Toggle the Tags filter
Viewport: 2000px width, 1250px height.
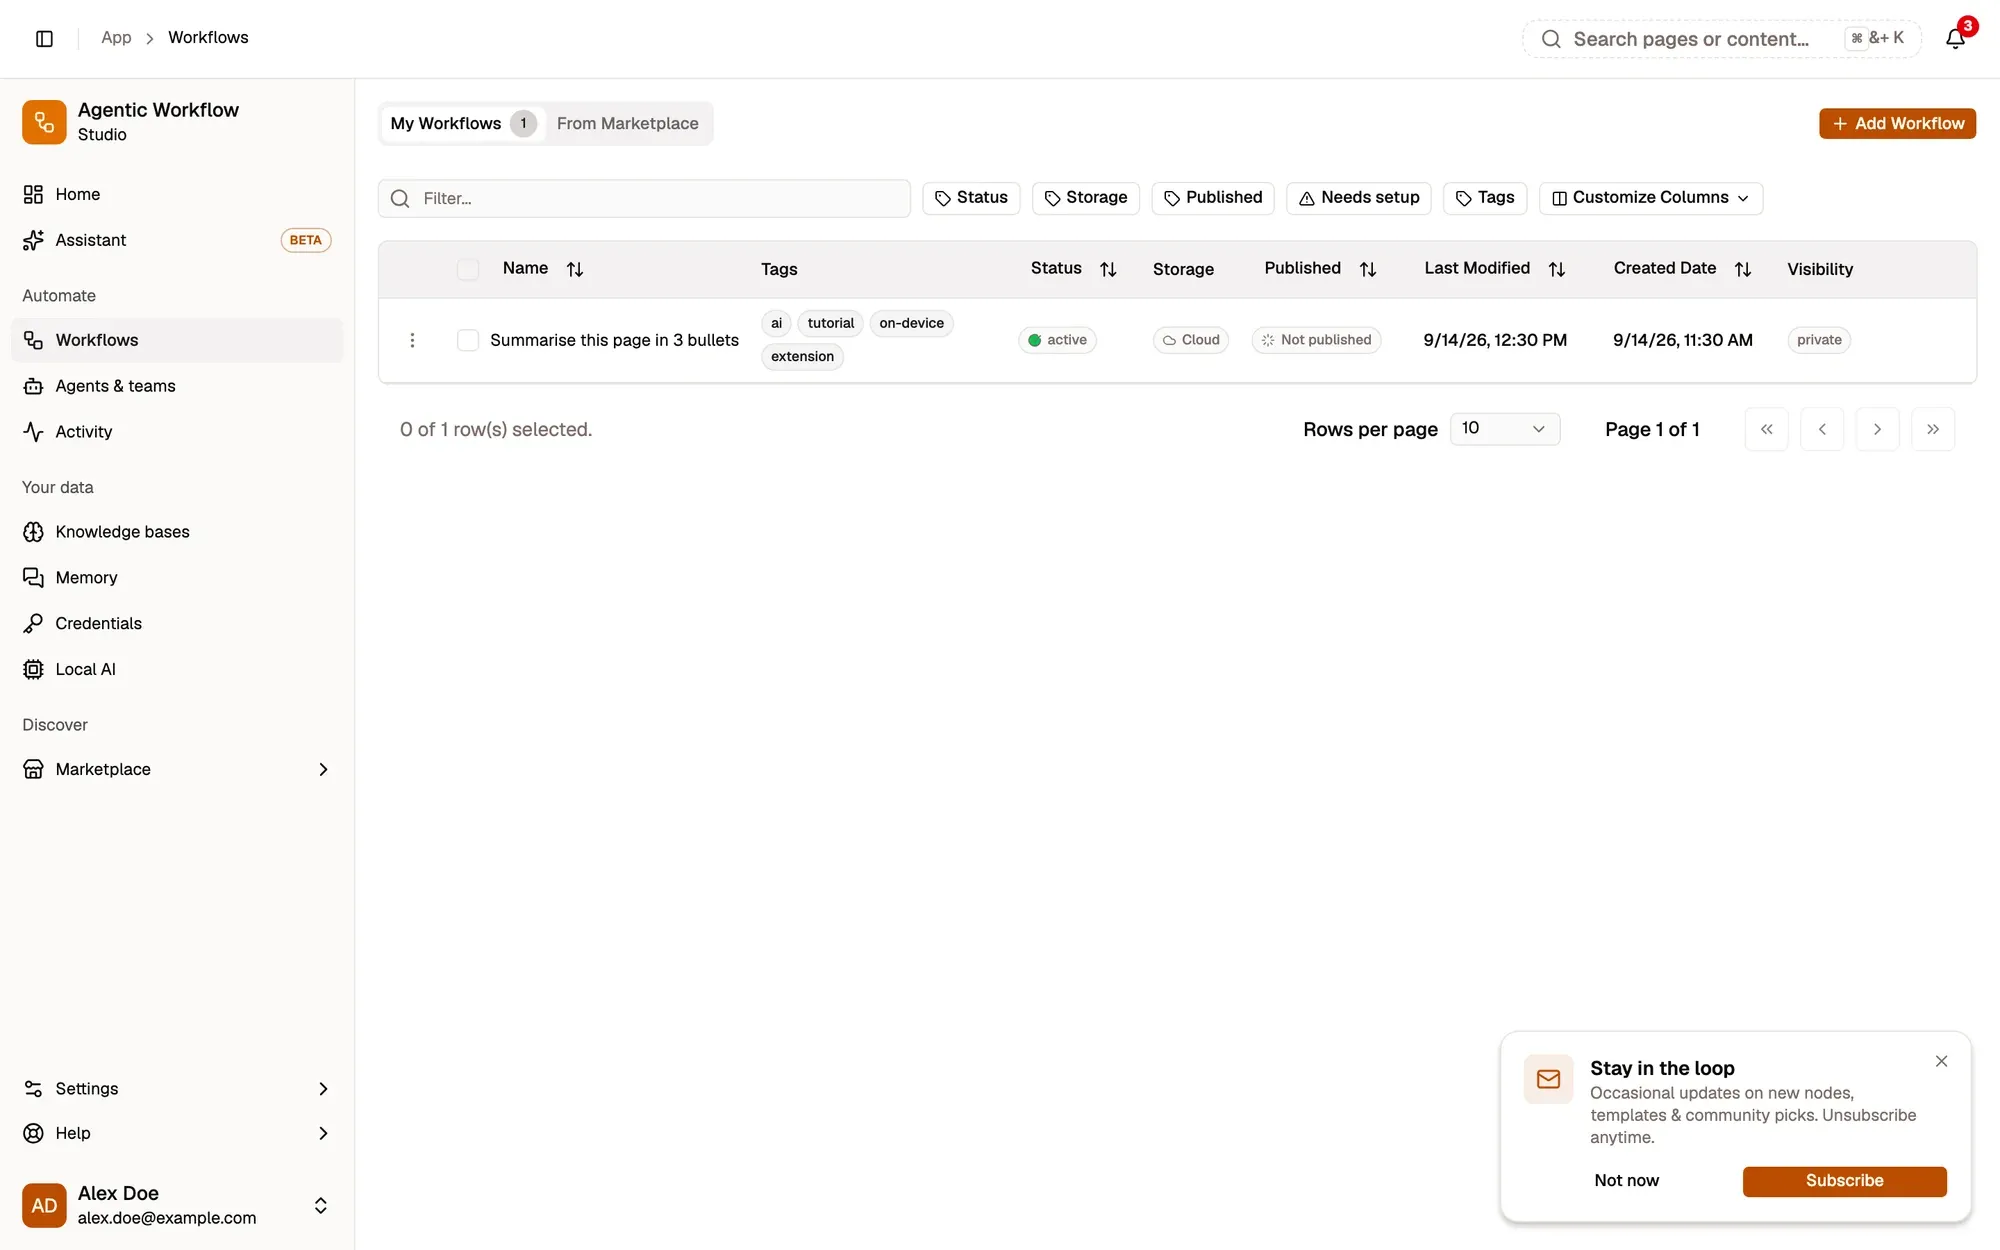point(1484,198)
